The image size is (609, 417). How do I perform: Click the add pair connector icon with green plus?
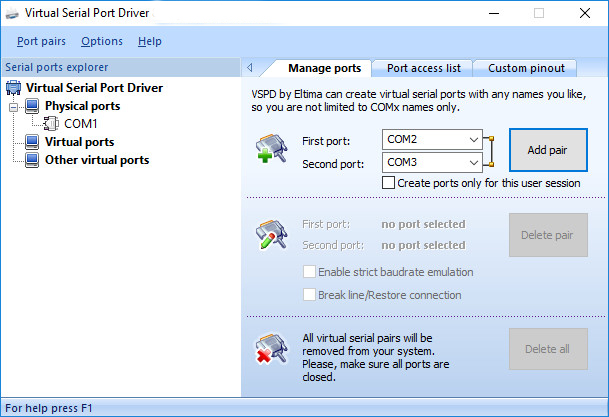point(271,148)
